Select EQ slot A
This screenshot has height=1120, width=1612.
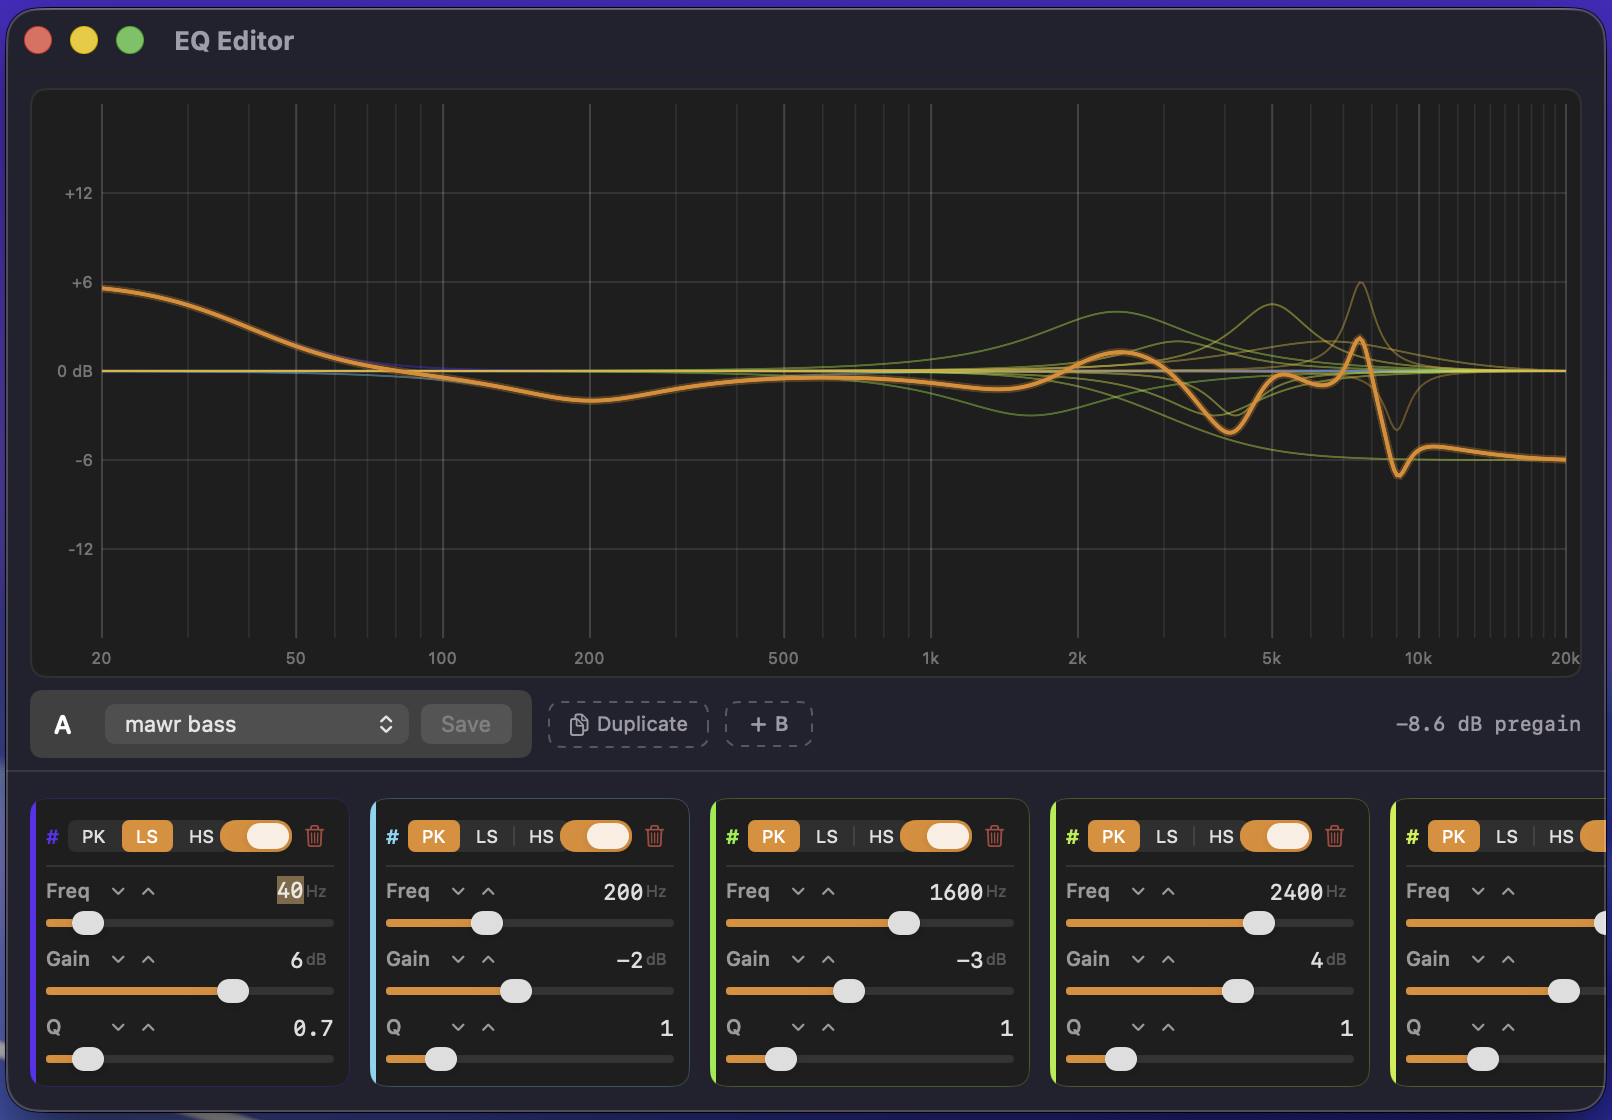pos(63,723)
